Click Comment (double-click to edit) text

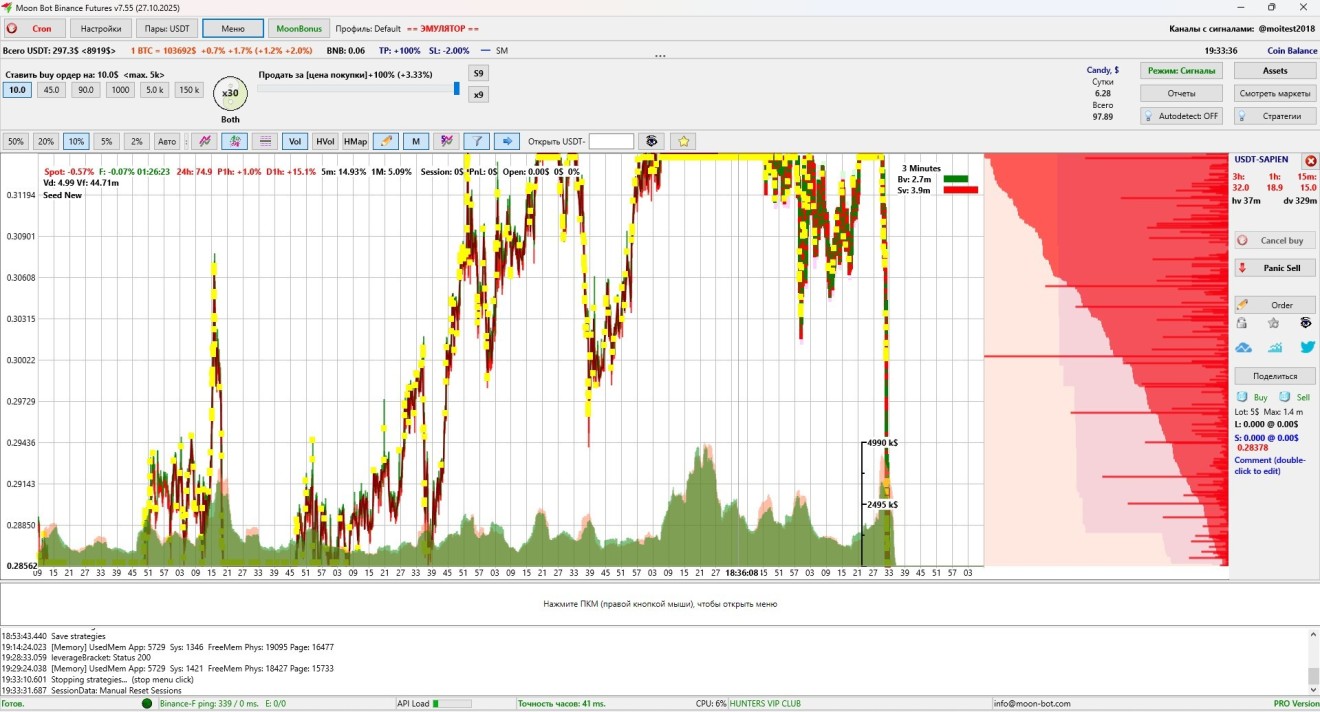point(1269,465)
